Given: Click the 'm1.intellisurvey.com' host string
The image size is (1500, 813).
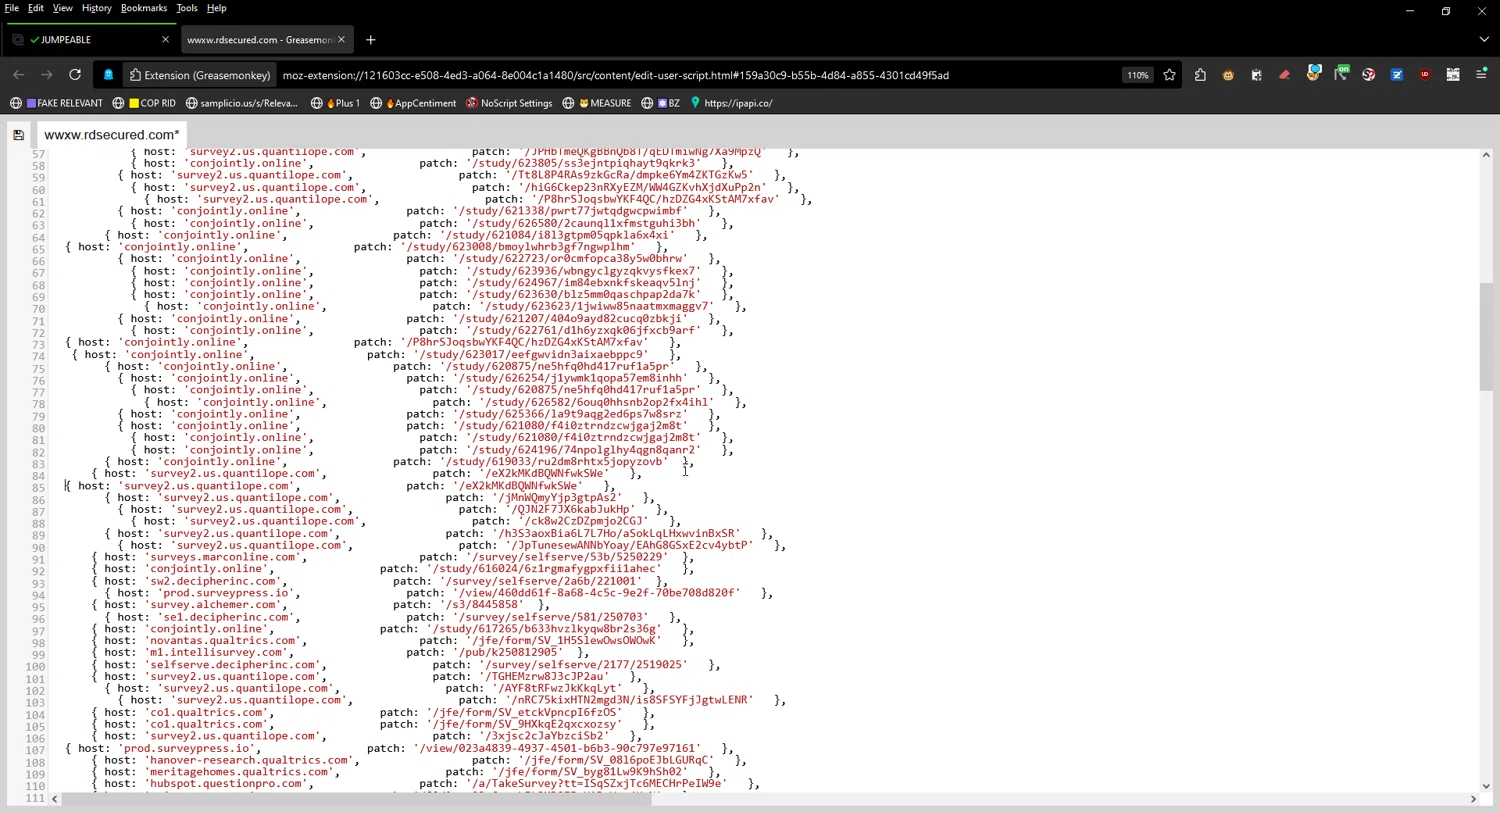Looking at the screenshot, I should pyautogui.click(x=219, y=652).
